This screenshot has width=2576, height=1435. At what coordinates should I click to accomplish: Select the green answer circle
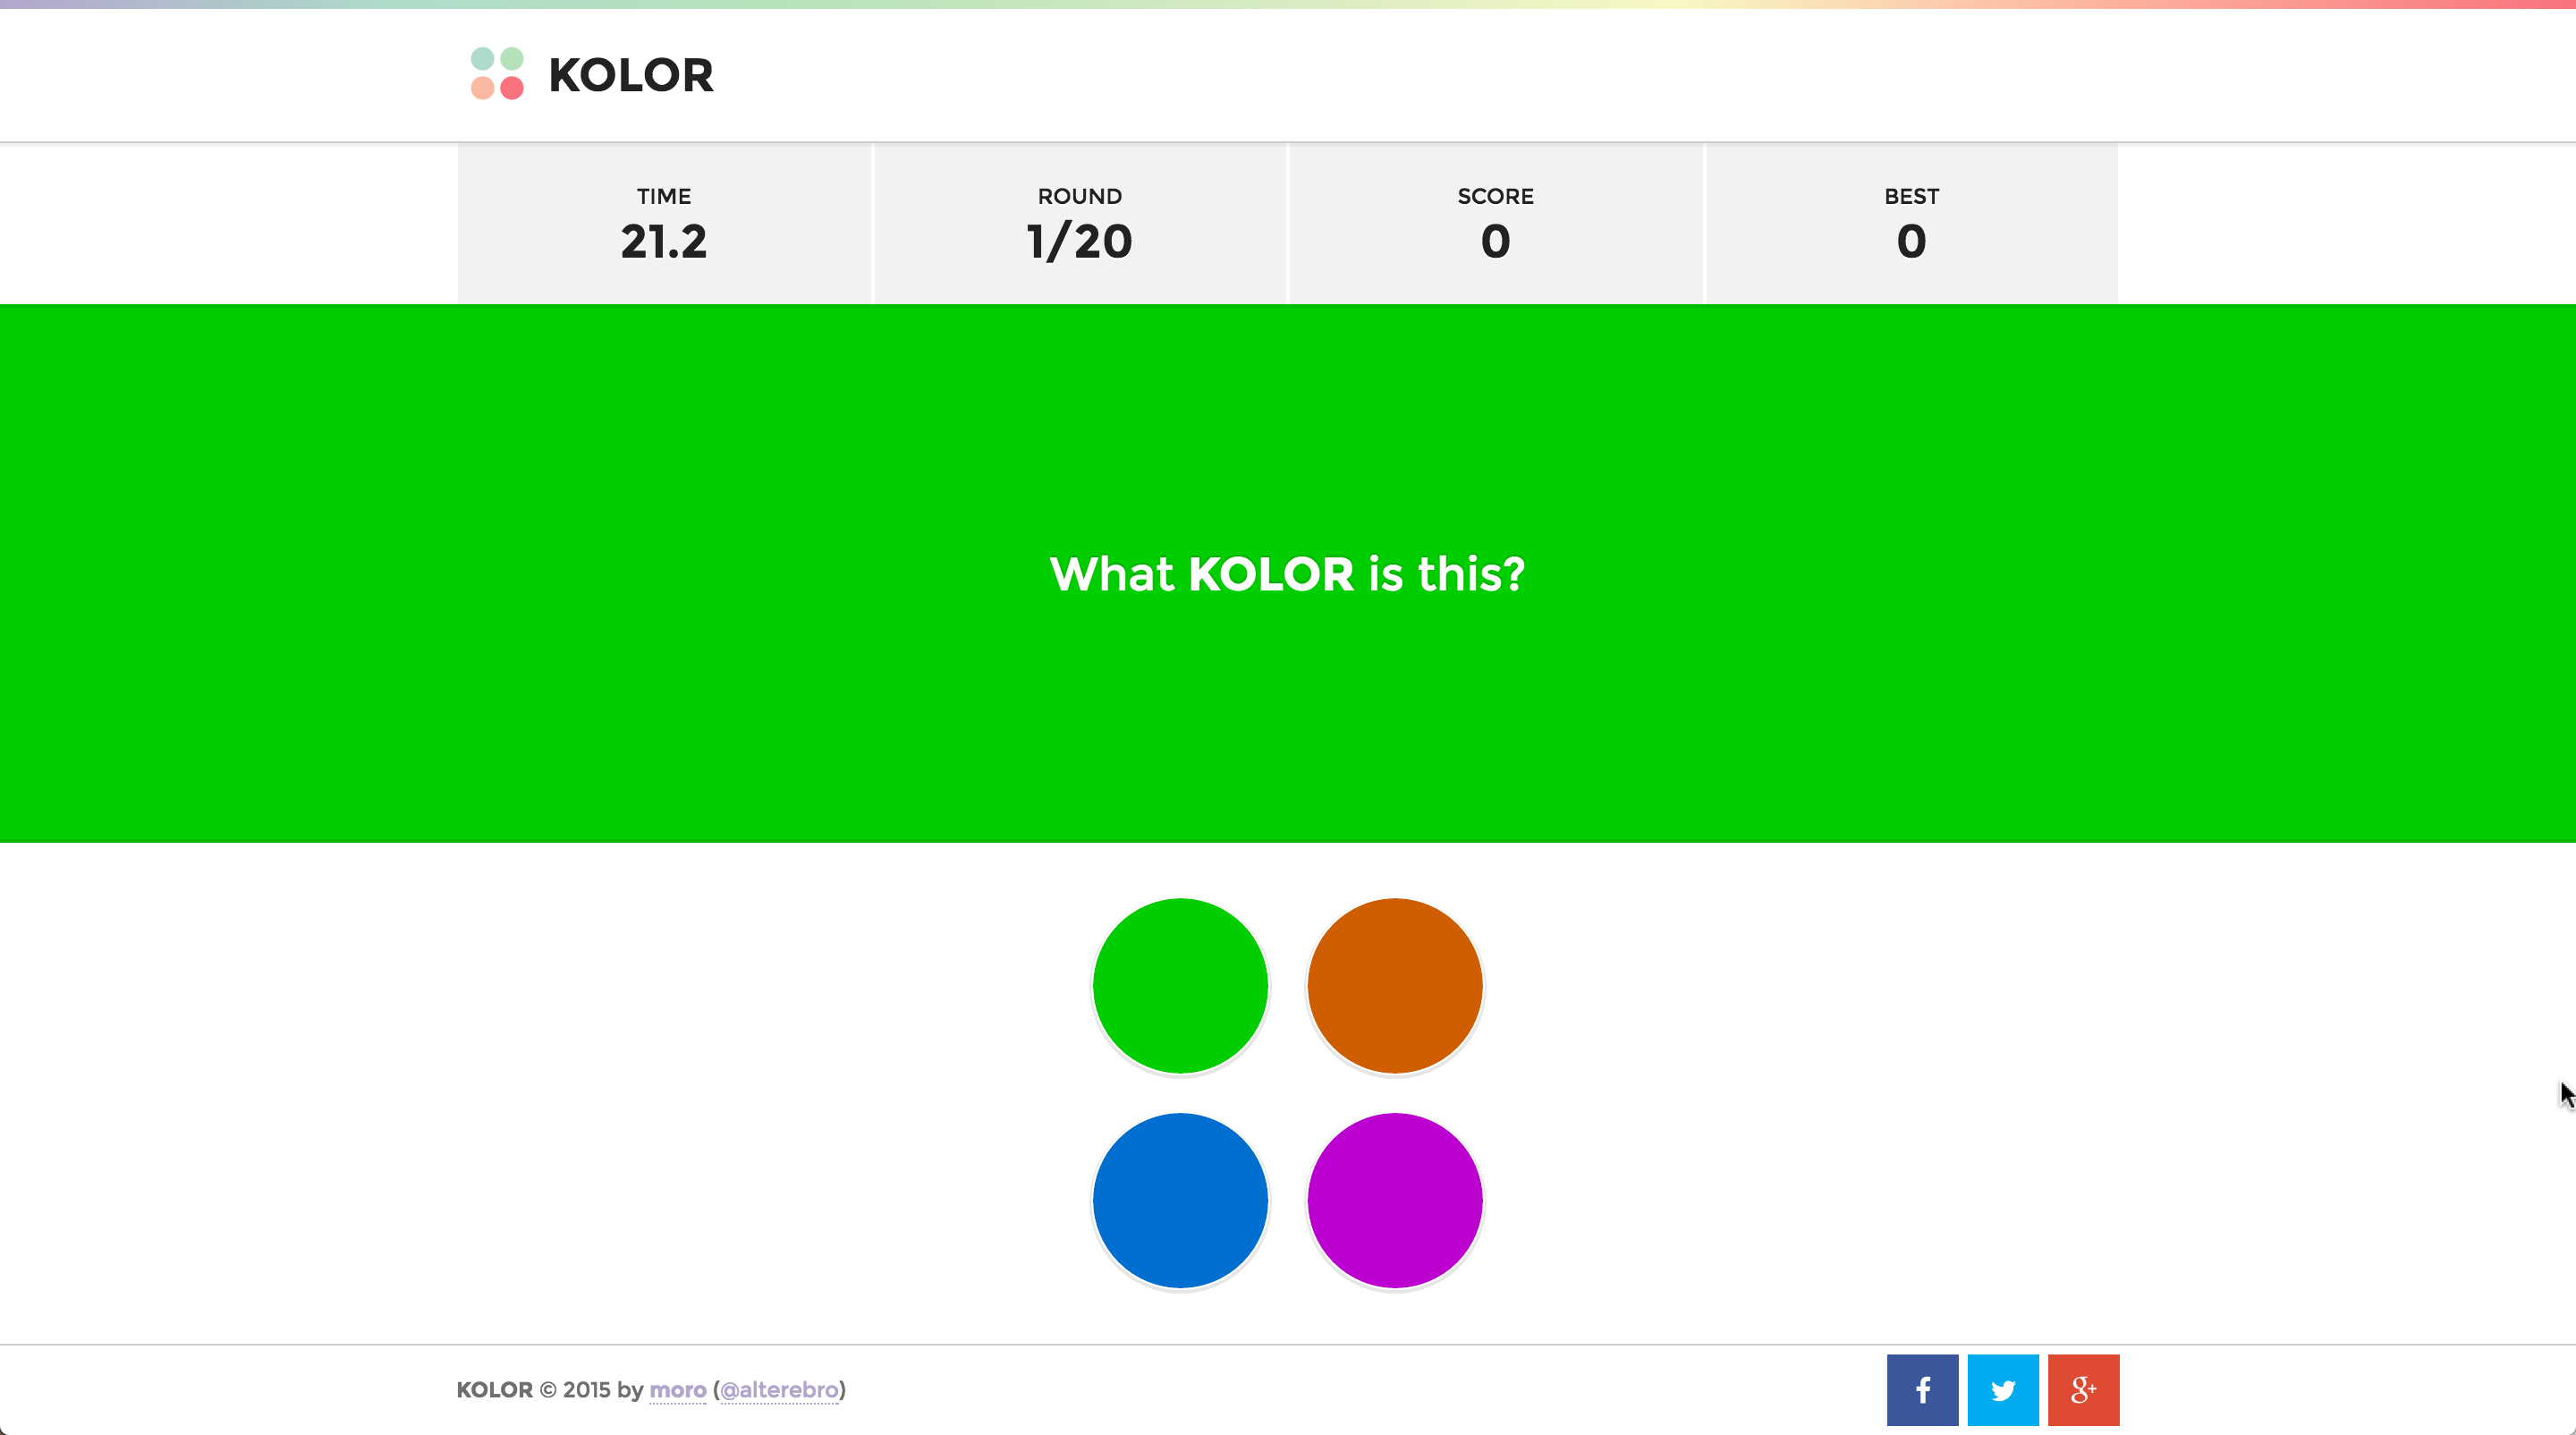point(1180,985)
